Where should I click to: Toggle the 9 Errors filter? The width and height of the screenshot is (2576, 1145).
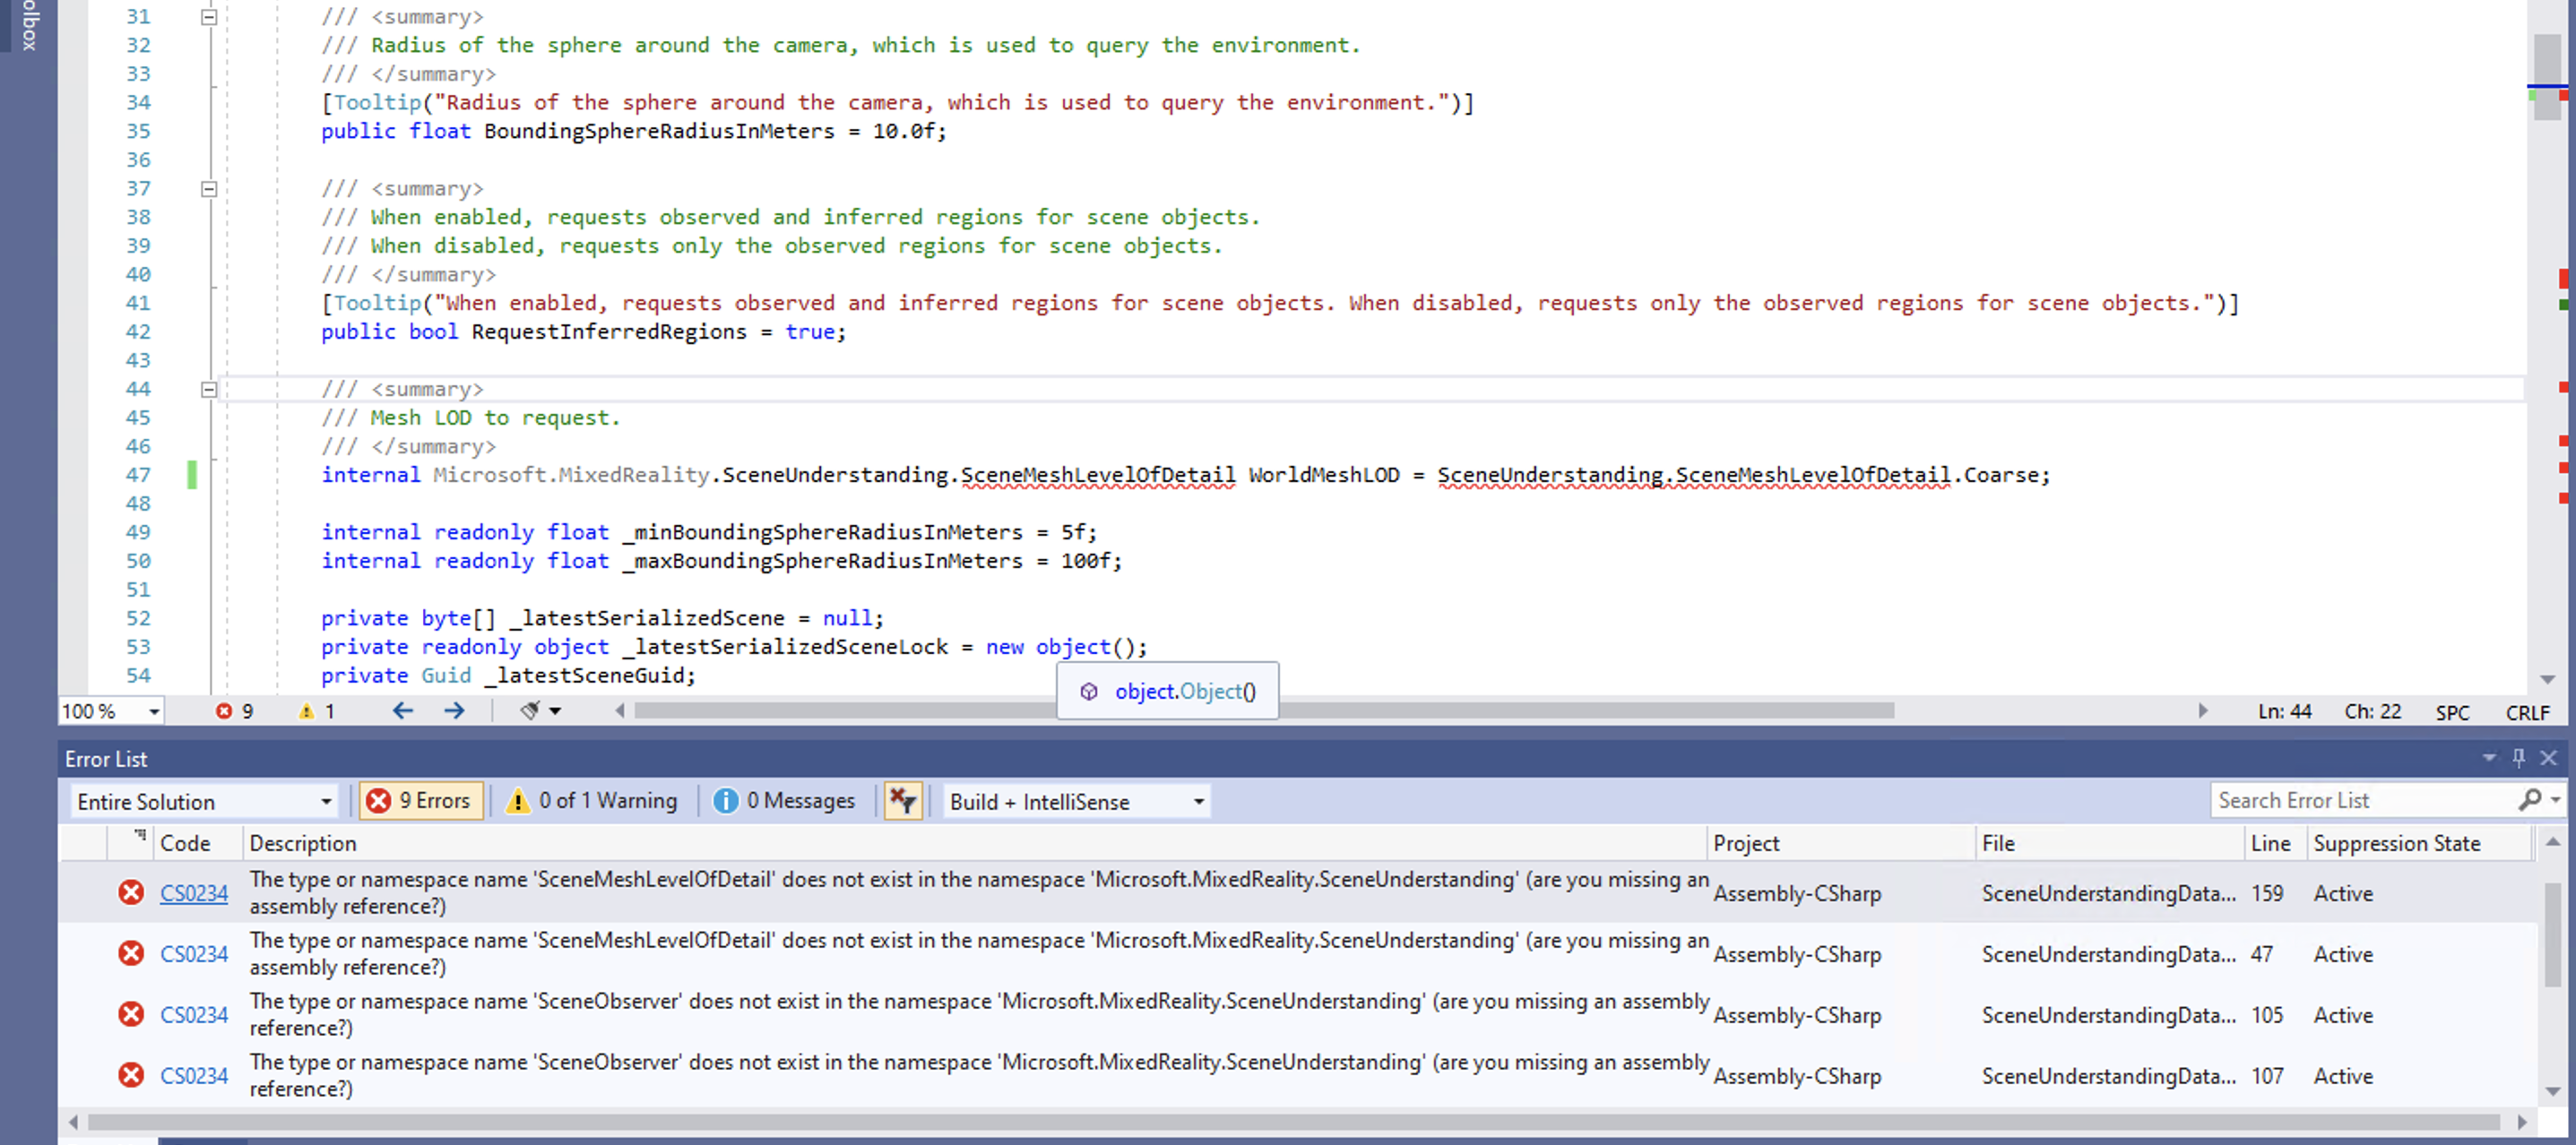point(421,800)
